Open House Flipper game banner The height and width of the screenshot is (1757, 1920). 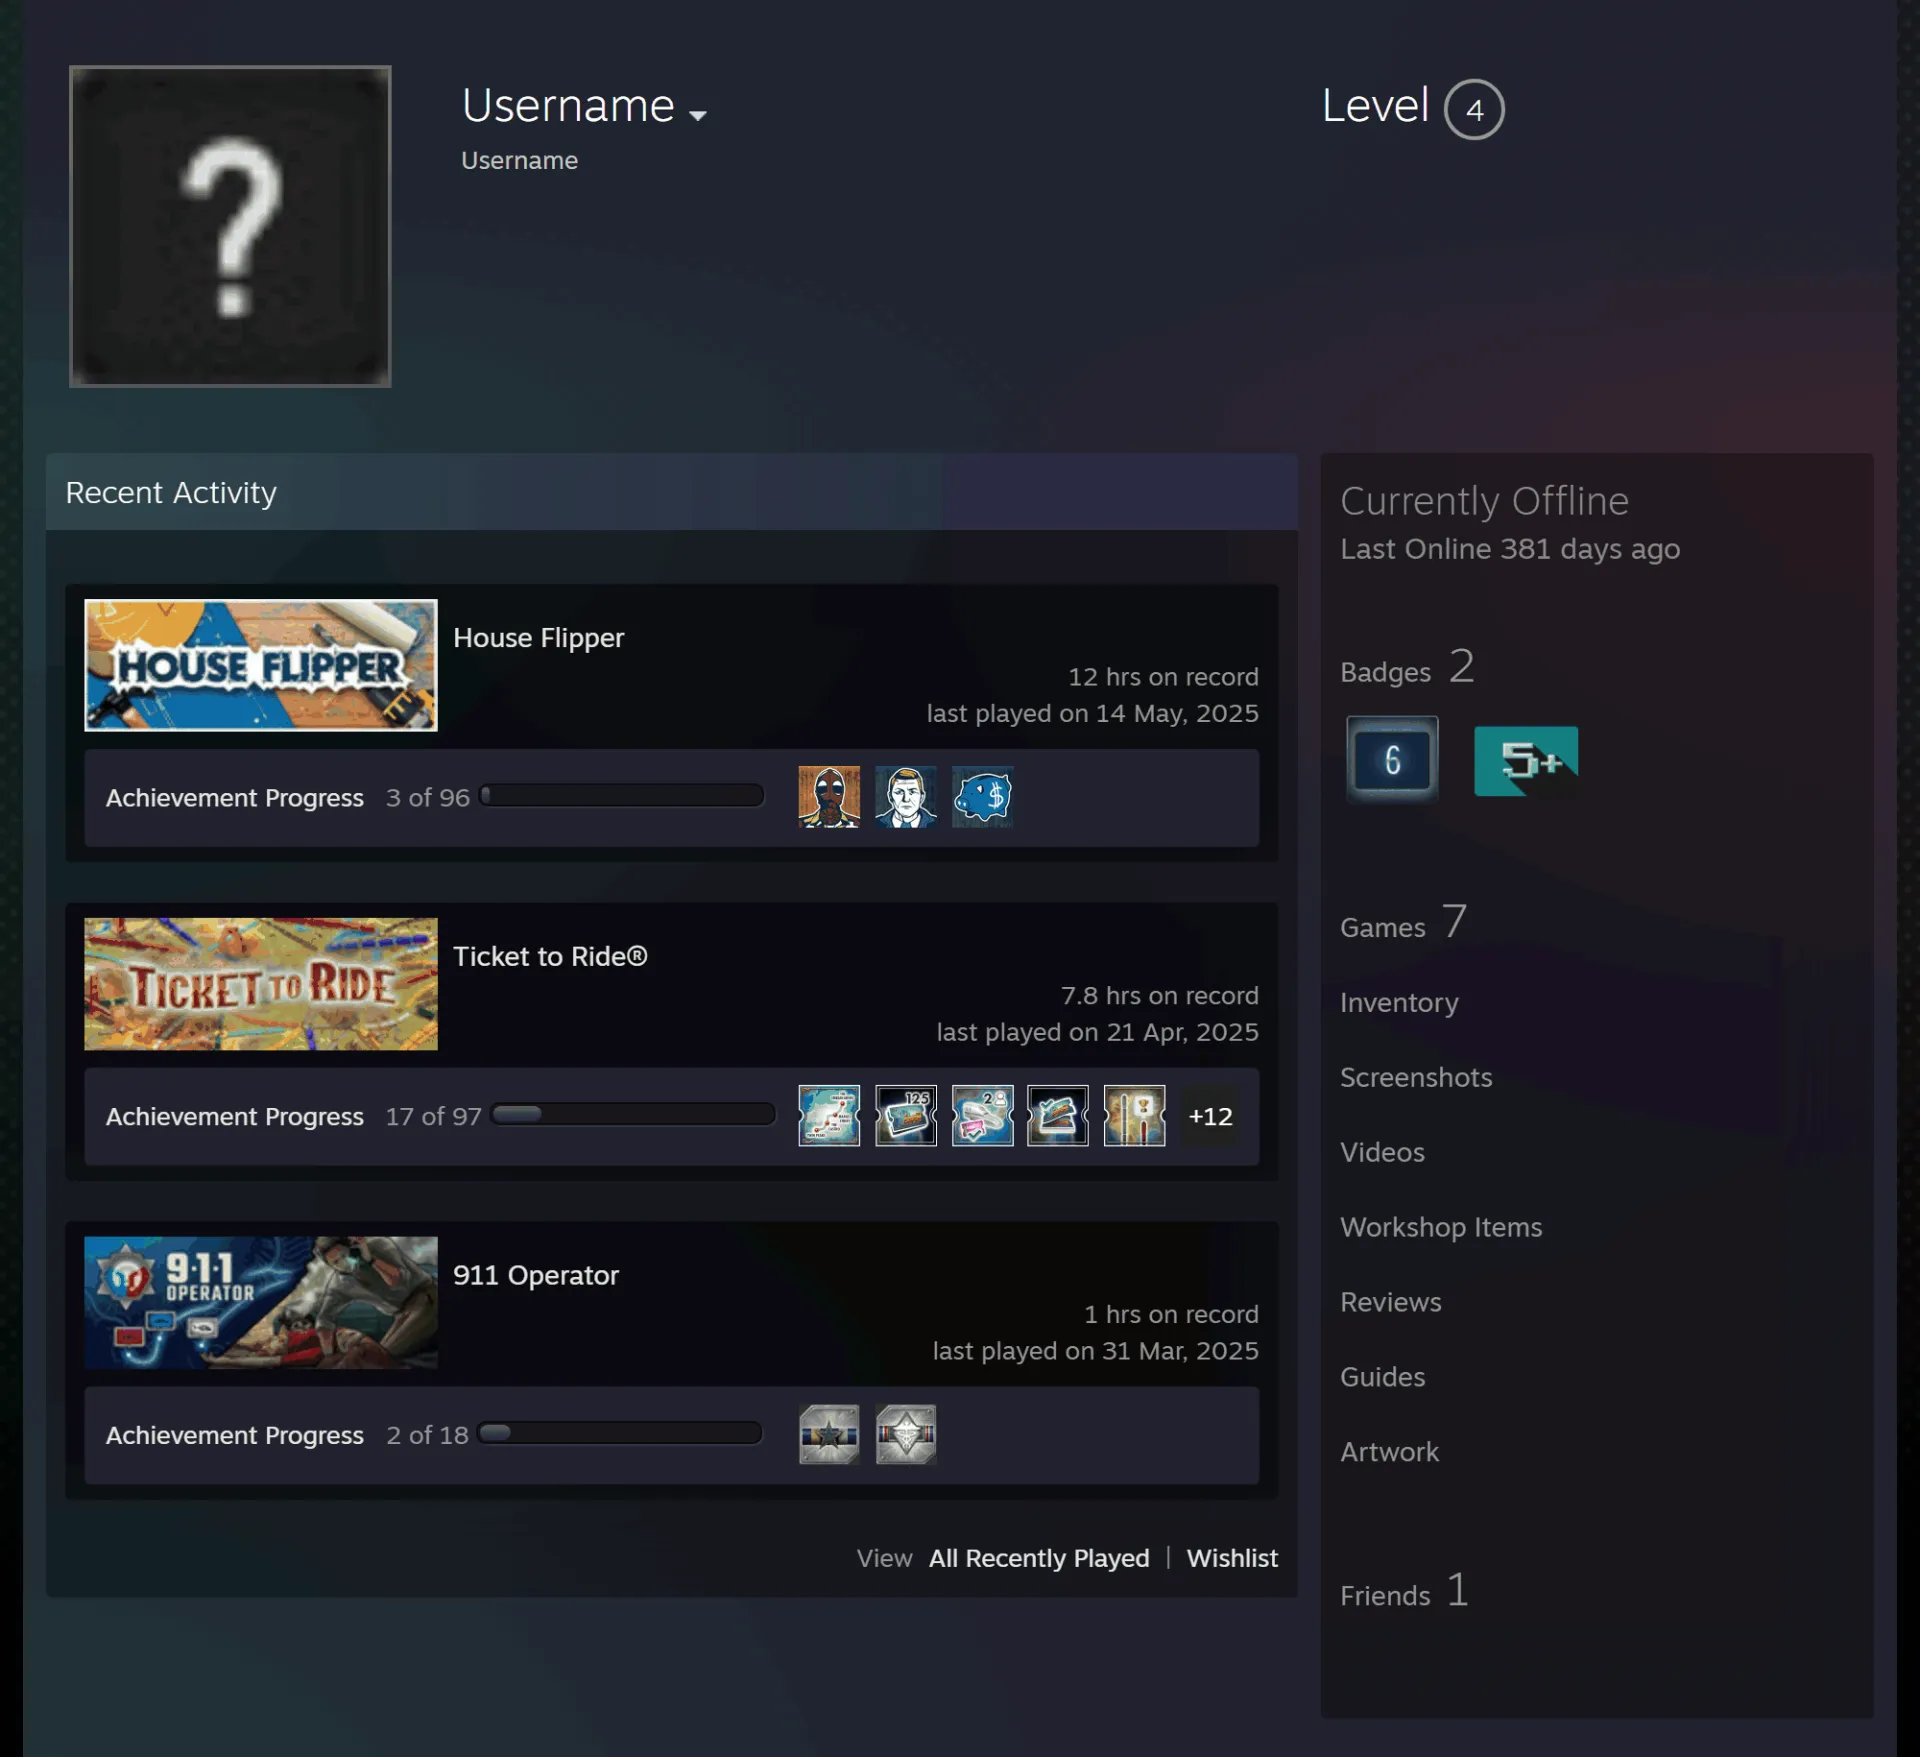pos(261,665)
